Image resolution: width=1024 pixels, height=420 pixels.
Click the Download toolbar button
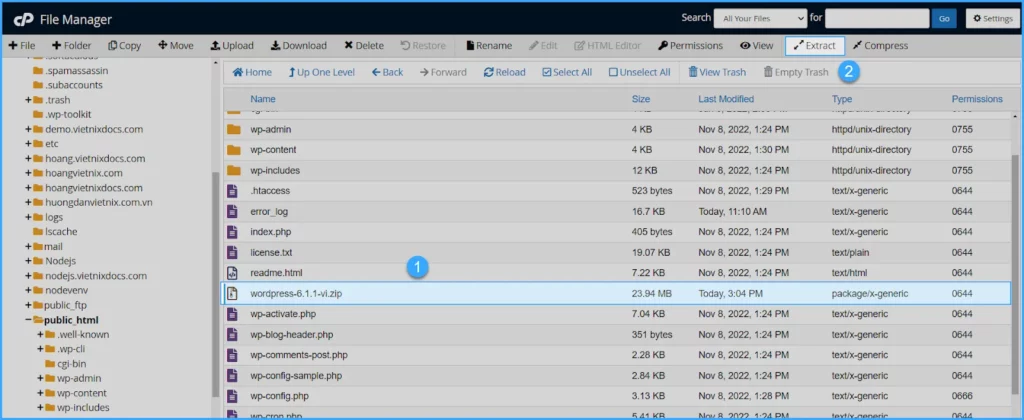click(x=298, y=45)
